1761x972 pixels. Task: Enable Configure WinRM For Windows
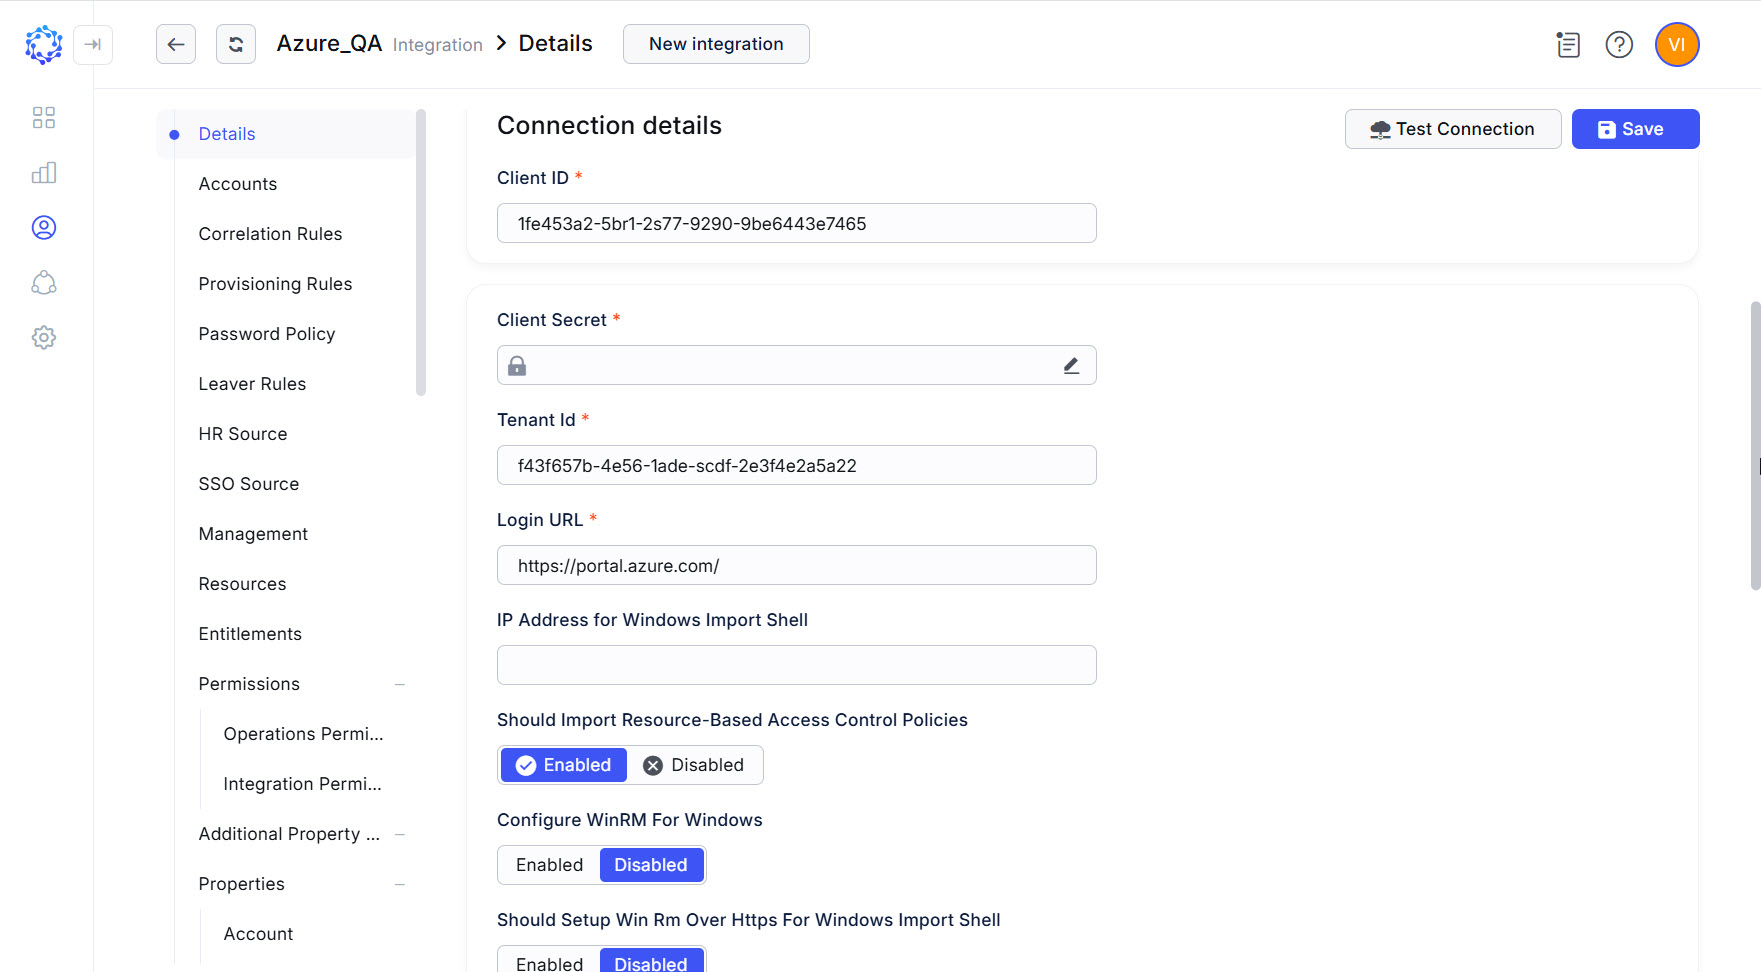[x=548, y=865]
